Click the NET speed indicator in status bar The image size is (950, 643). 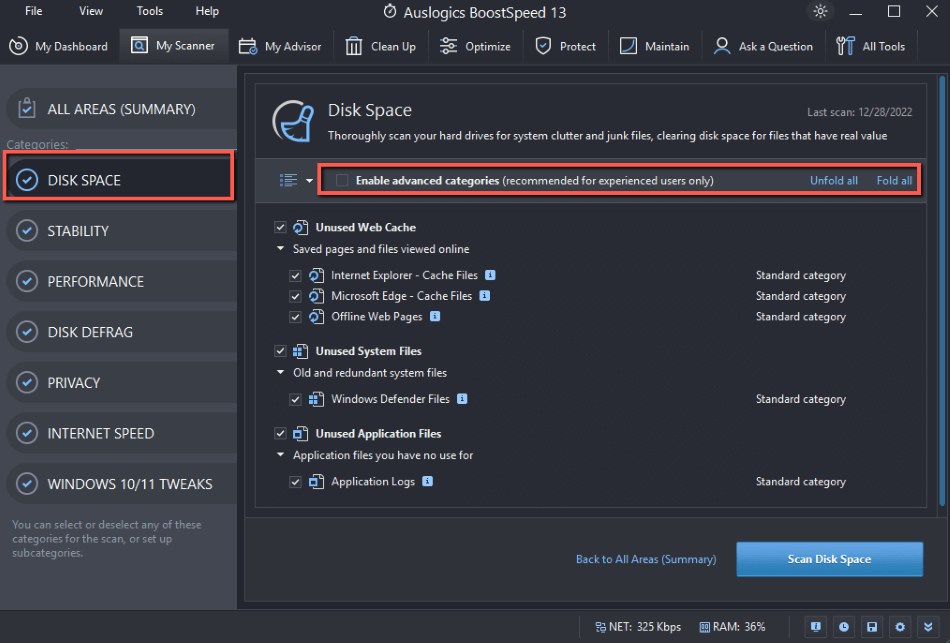point(638,627)
